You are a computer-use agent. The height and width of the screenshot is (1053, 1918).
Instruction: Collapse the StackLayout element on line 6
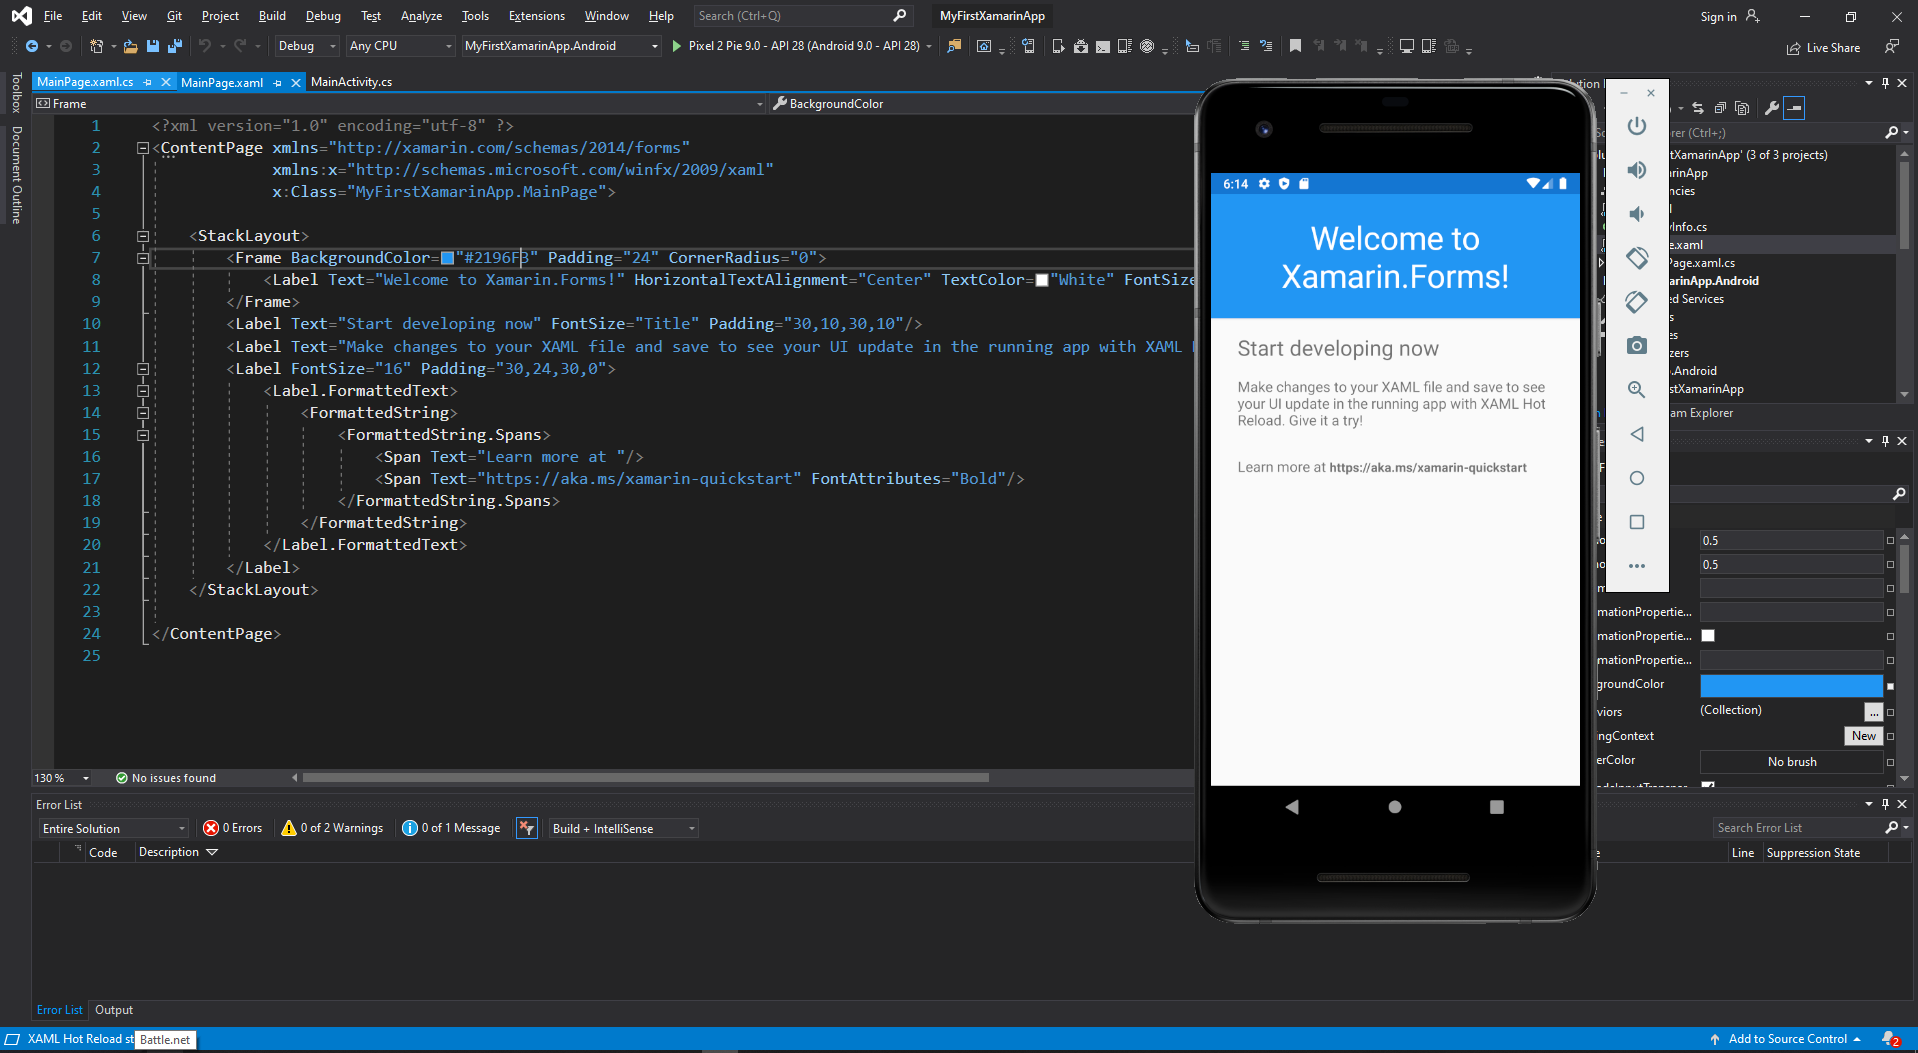(143, 236)
